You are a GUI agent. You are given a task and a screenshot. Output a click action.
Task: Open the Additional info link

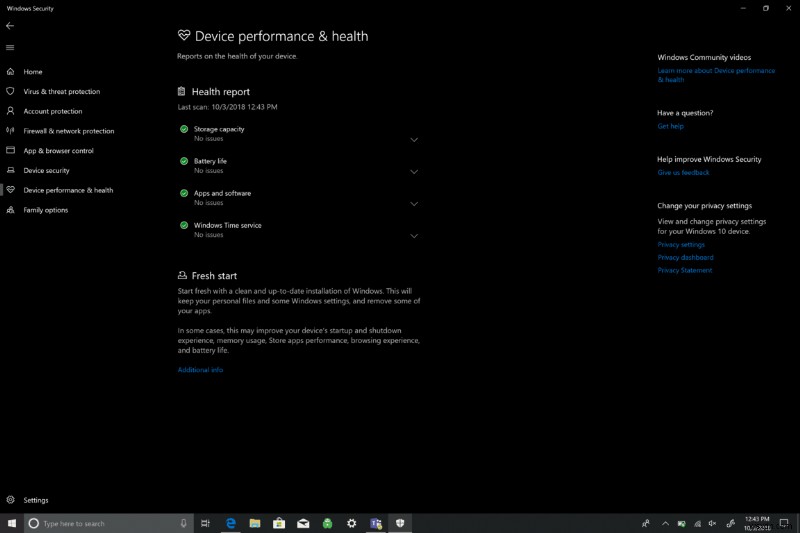200,370
